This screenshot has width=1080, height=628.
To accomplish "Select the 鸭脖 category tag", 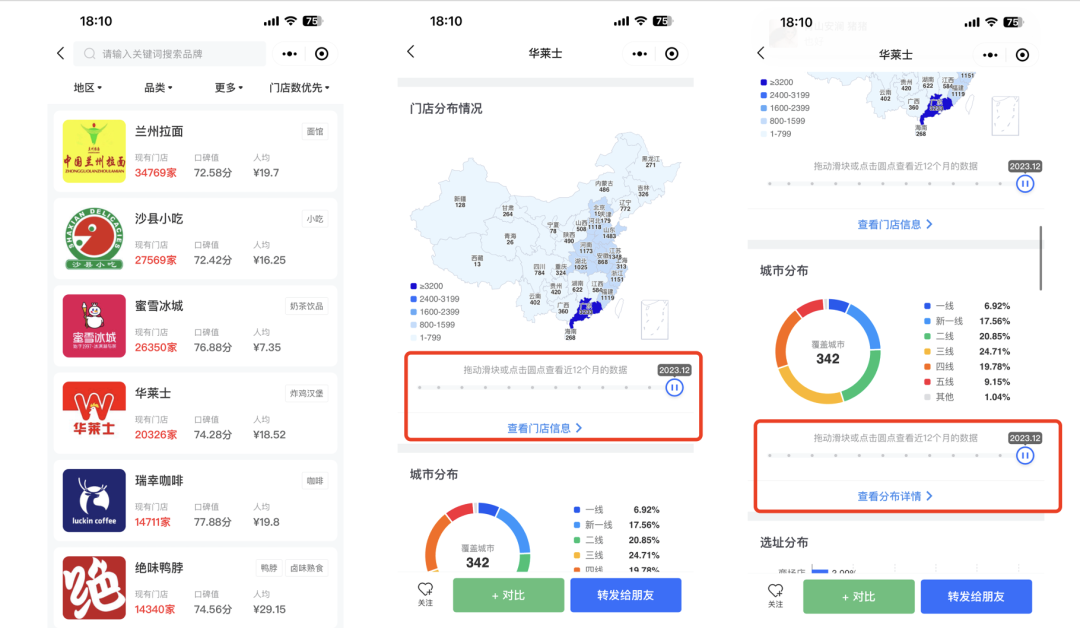I will click(269, 568).
